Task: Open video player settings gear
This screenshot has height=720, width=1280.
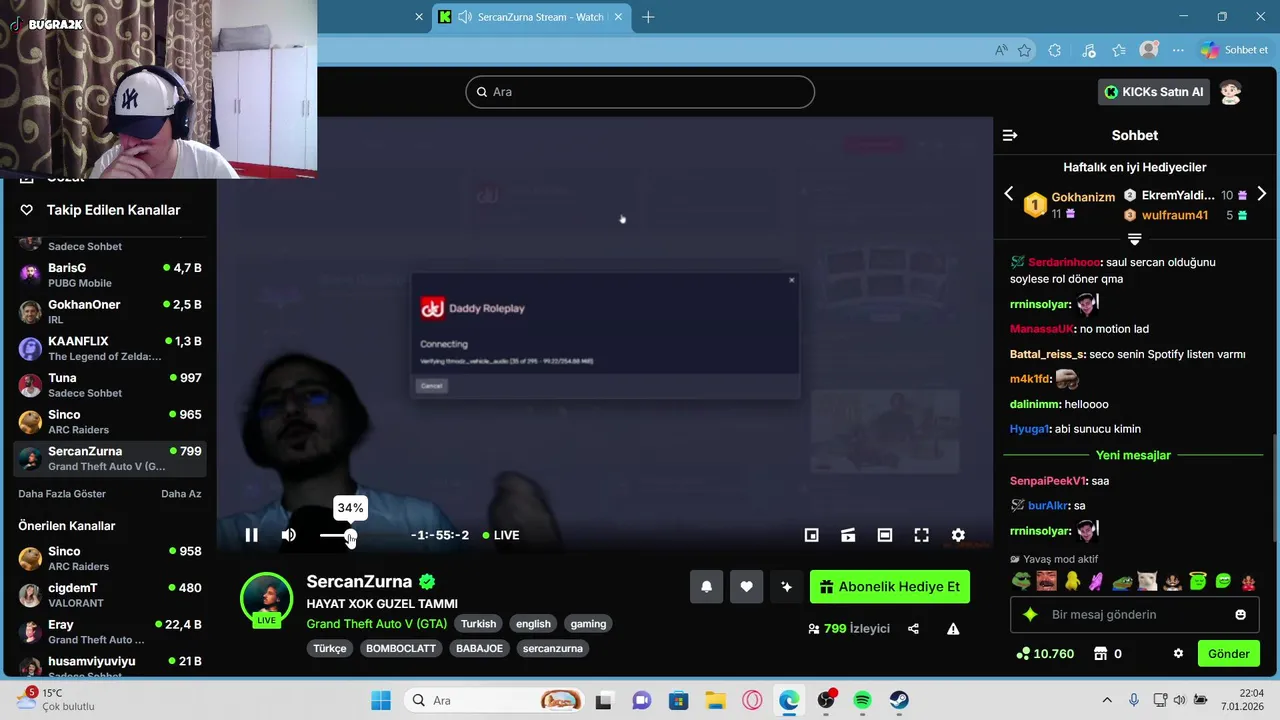Action: (958, 535)
